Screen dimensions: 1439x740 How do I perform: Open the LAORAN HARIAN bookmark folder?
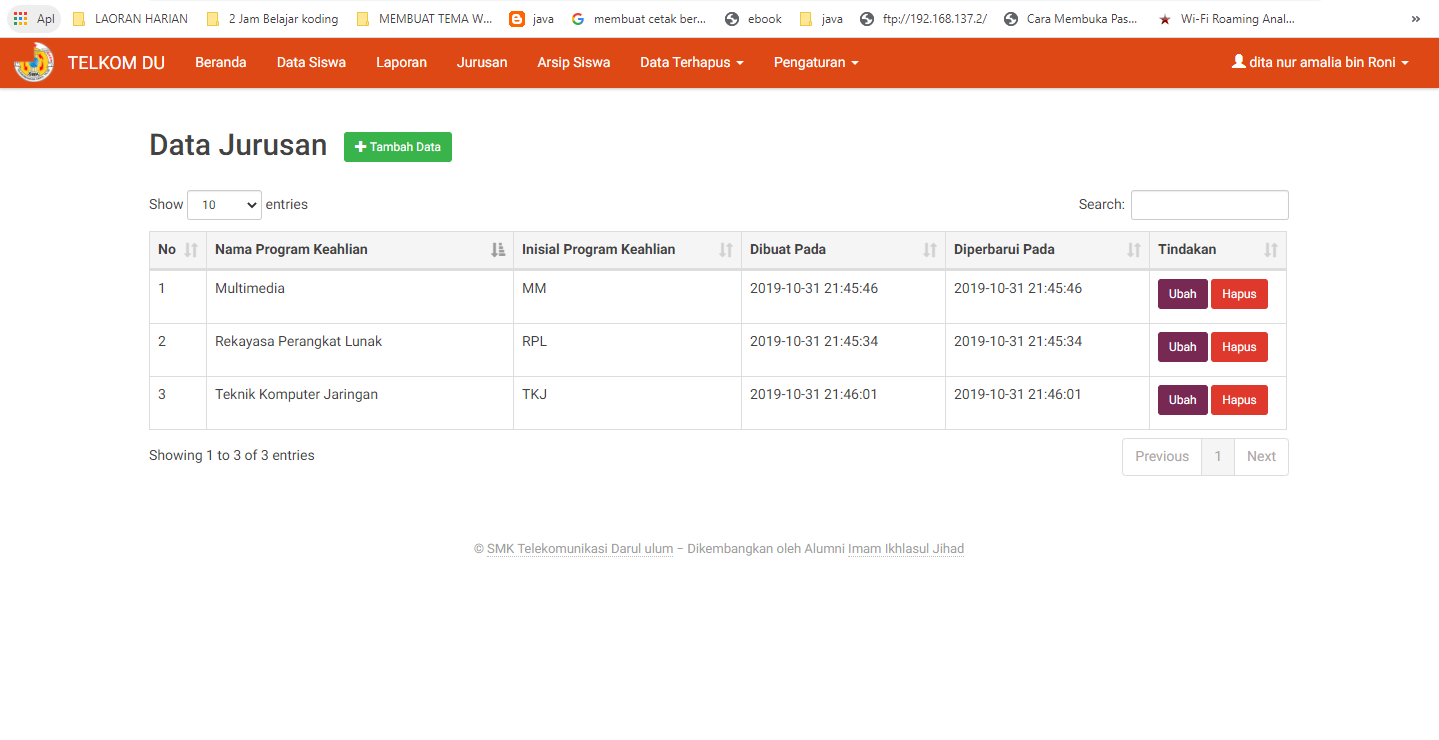coord(130,18)
